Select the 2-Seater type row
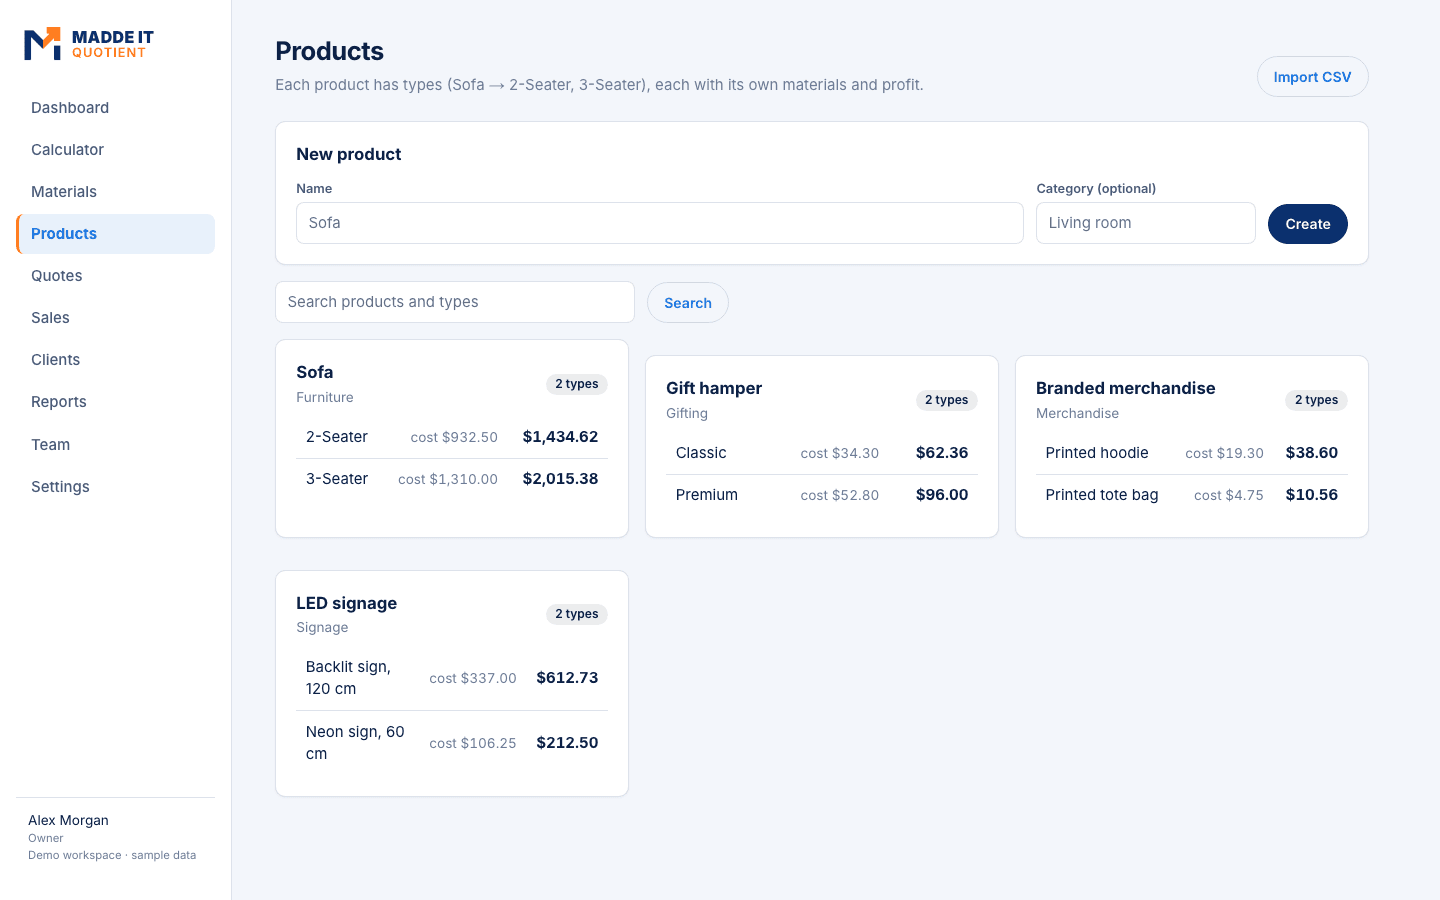This screenshot has height=900, width=1440. 452,437
